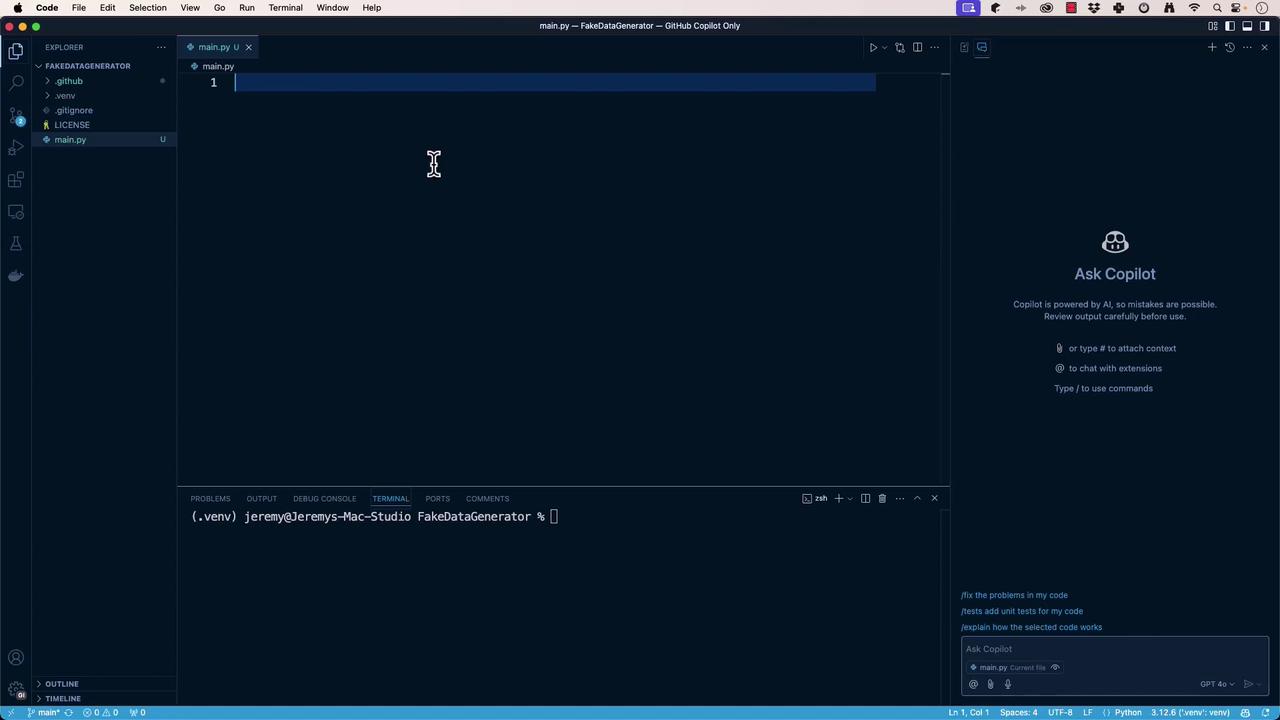The image size is (1280, 720).
Task: Close the terminal panel
Action: pyautogui.click(x=935, y=498)
